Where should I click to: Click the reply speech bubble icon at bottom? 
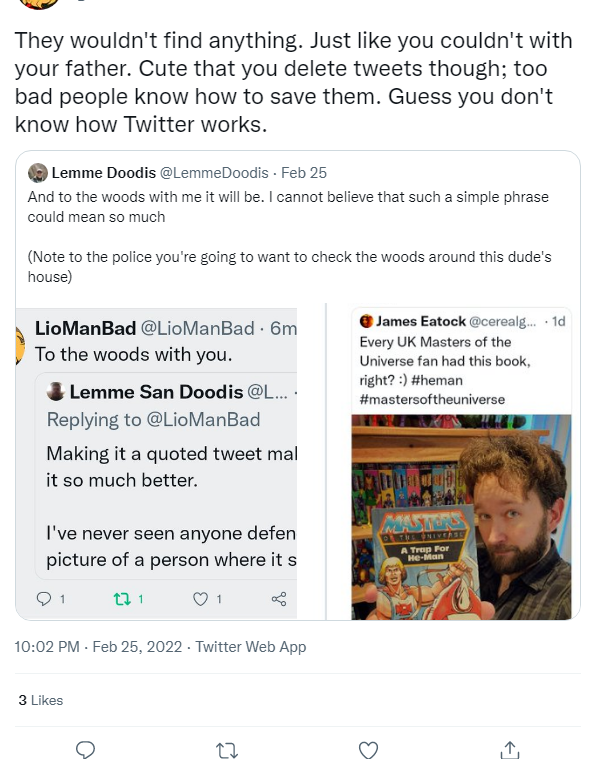(x=85, y=749)
